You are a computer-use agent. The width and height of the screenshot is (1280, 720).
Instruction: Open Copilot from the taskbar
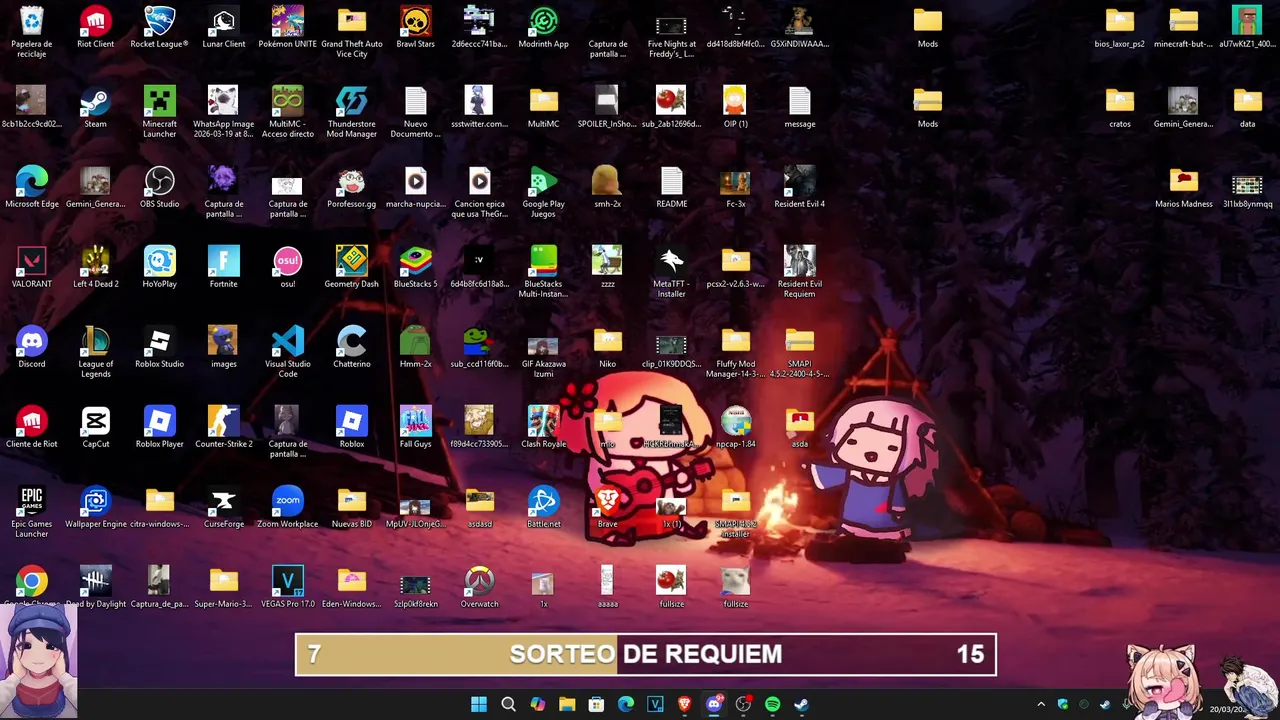[538, 704]
